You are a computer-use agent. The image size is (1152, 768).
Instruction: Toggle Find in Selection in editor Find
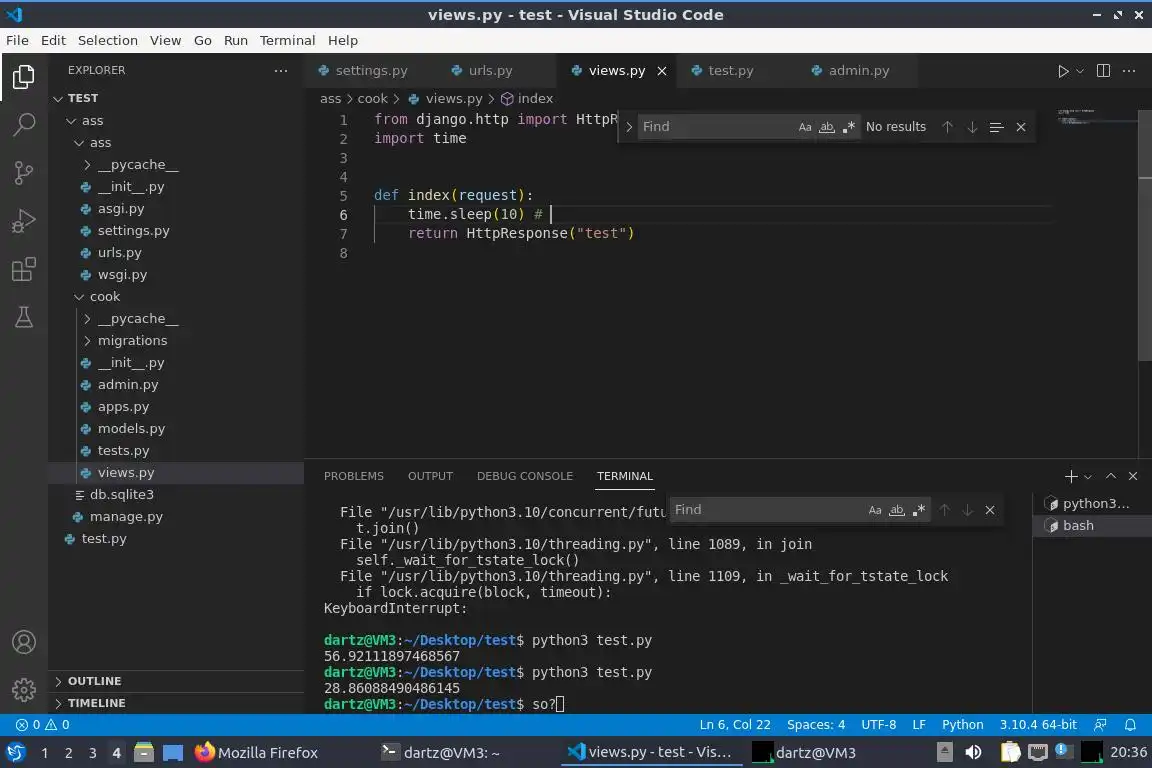pyautogui.click(x=996, y=127)
